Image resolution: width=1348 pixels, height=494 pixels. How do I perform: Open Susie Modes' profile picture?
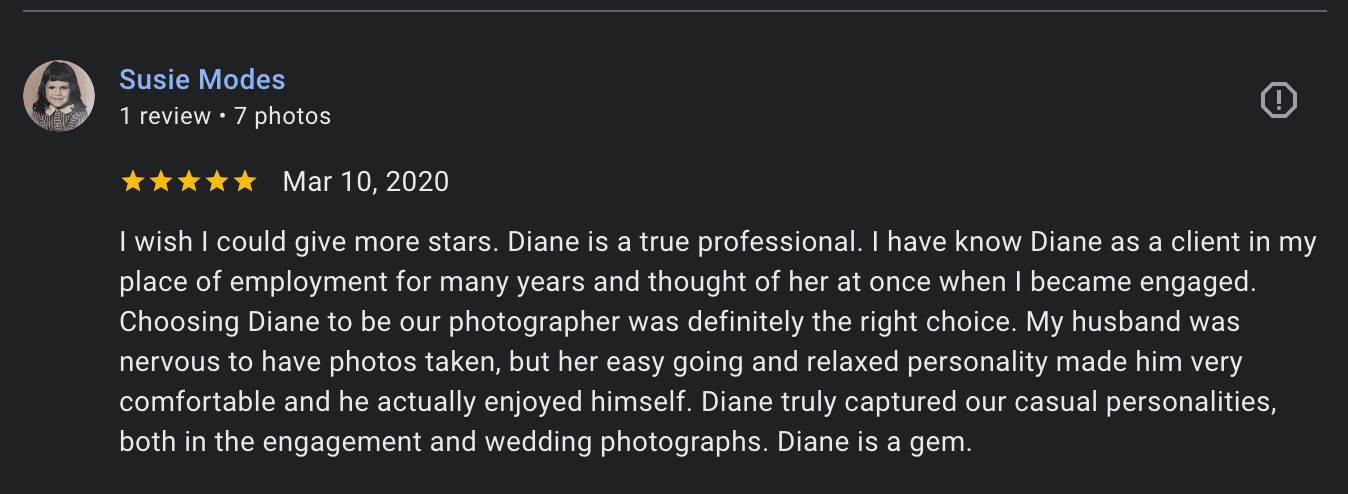tap(59, 97)
